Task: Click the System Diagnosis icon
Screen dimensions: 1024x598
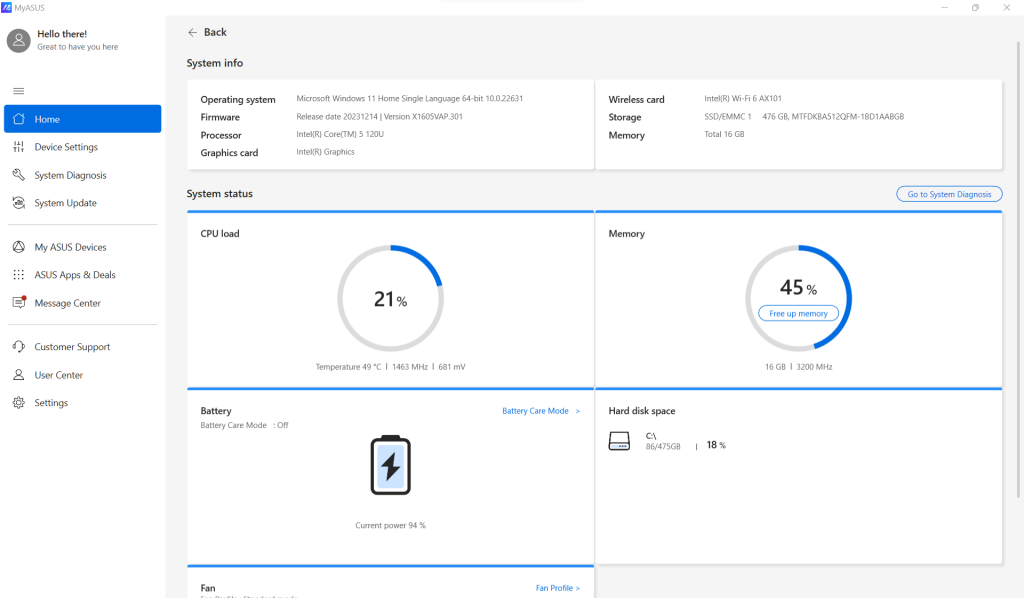Action: (x=18, y=175)
